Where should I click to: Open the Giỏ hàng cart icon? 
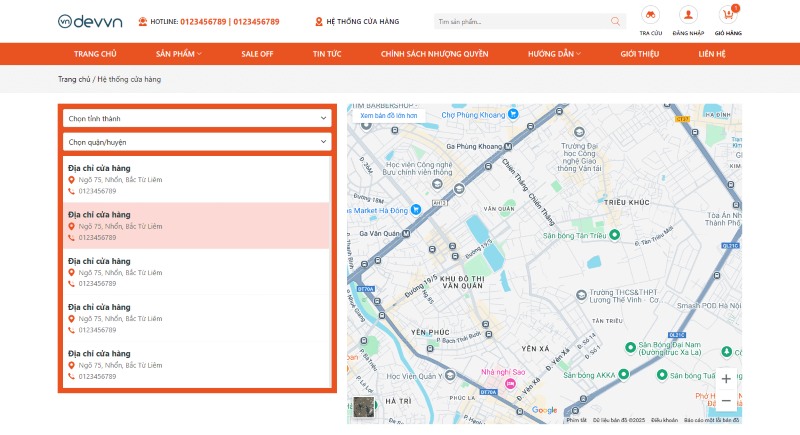pos(728,15)
